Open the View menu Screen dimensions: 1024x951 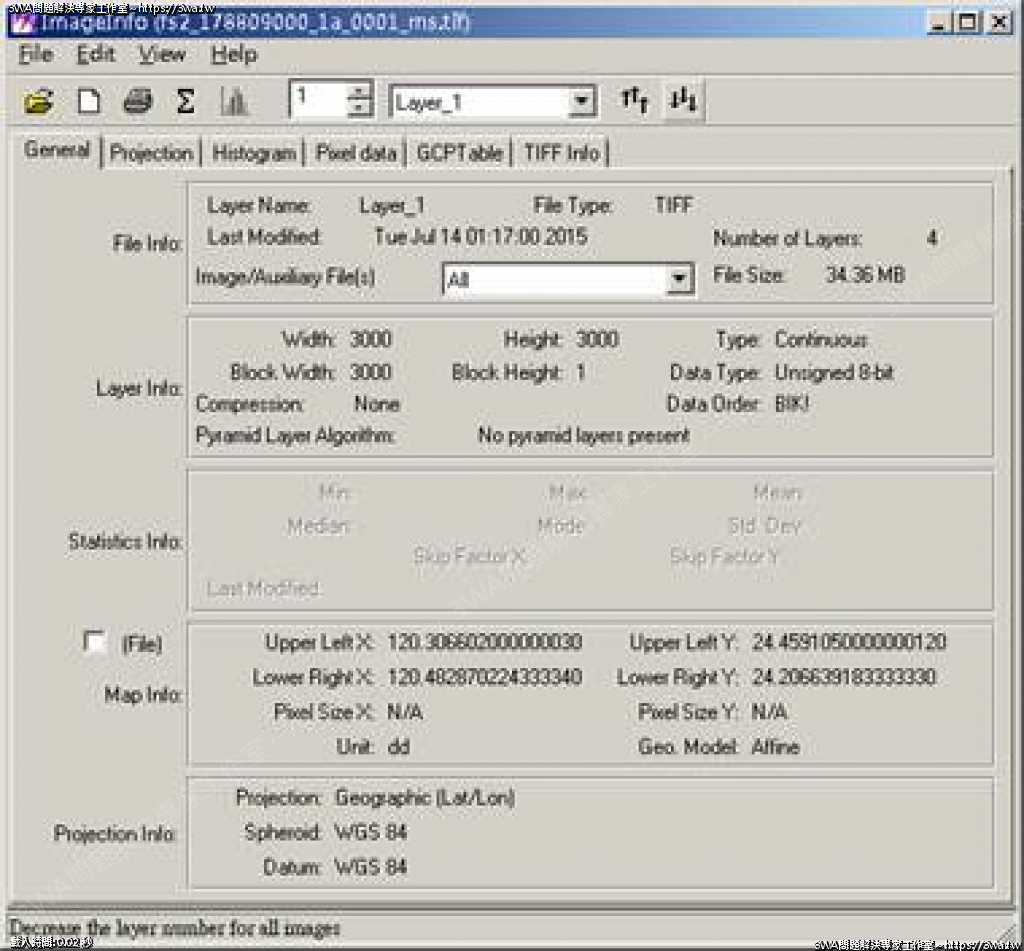tap(162, 55)
